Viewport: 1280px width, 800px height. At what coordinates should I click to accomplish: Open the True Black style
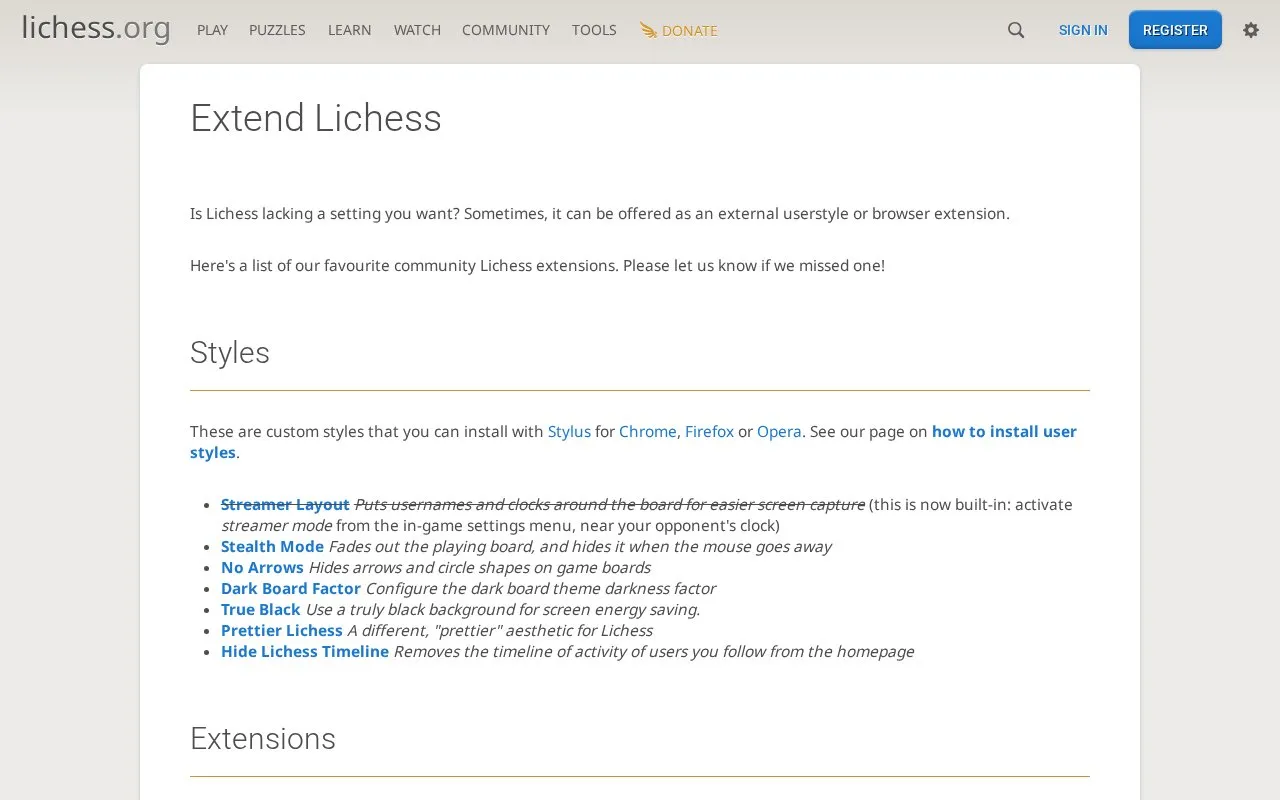261,610
